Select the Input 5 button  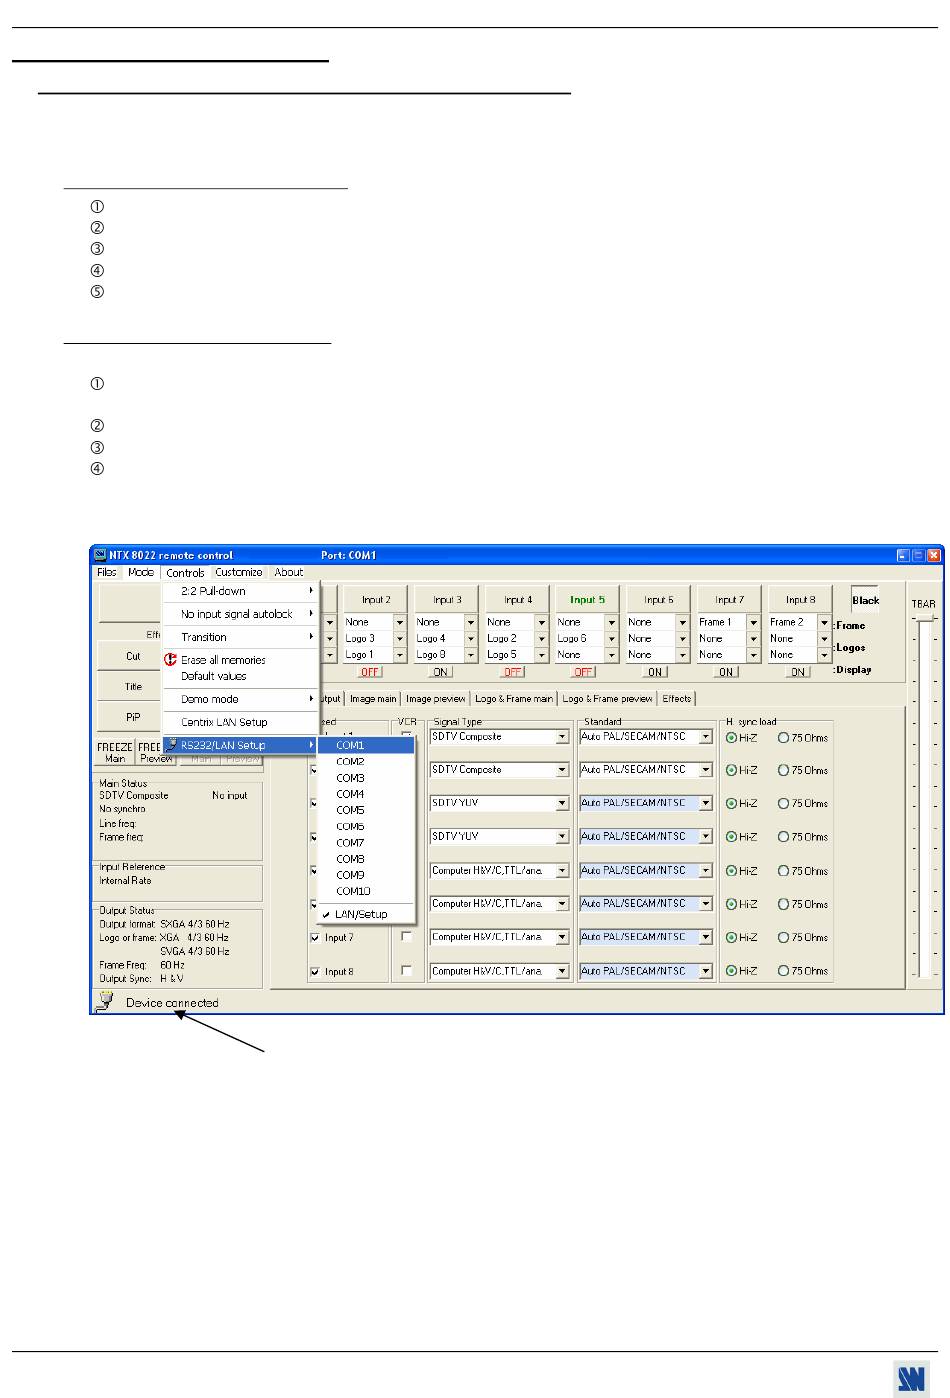(x=588, y=600)
